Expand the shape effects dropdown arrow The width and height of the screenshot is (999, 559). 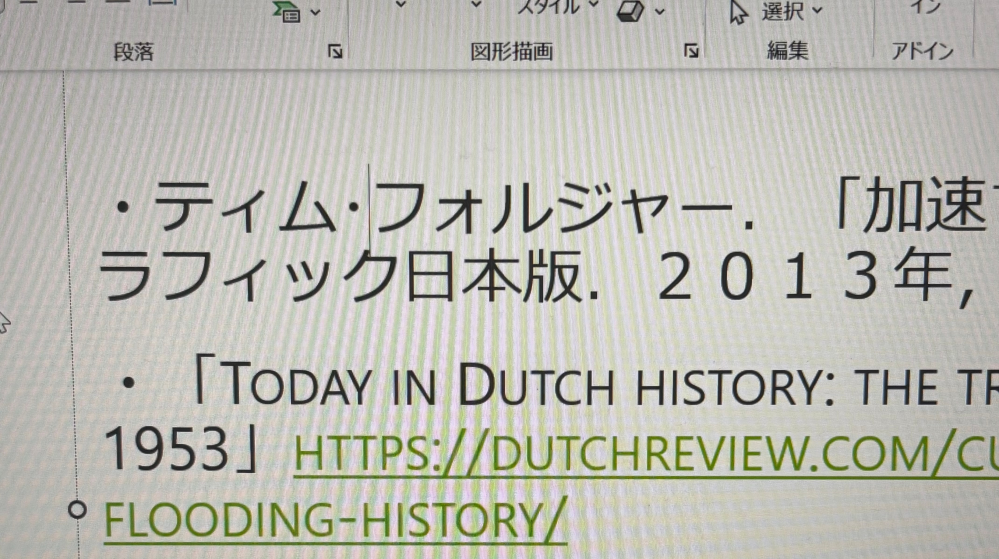click(x=660, y=11)
